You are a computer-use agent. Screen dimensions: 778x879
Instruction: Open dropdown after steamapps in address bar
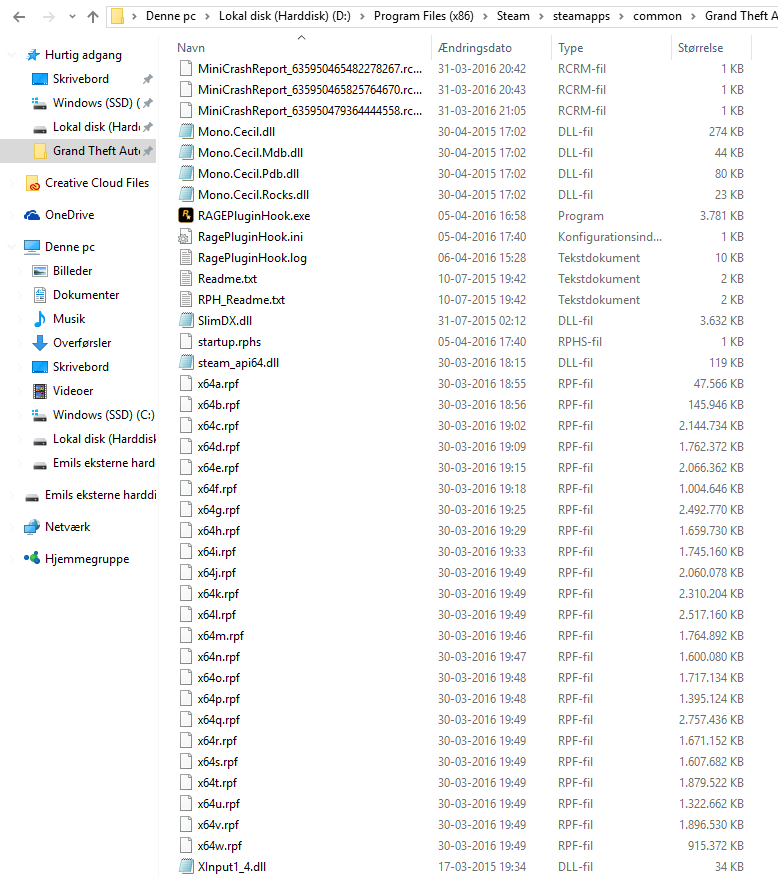(x=621, y=16)
